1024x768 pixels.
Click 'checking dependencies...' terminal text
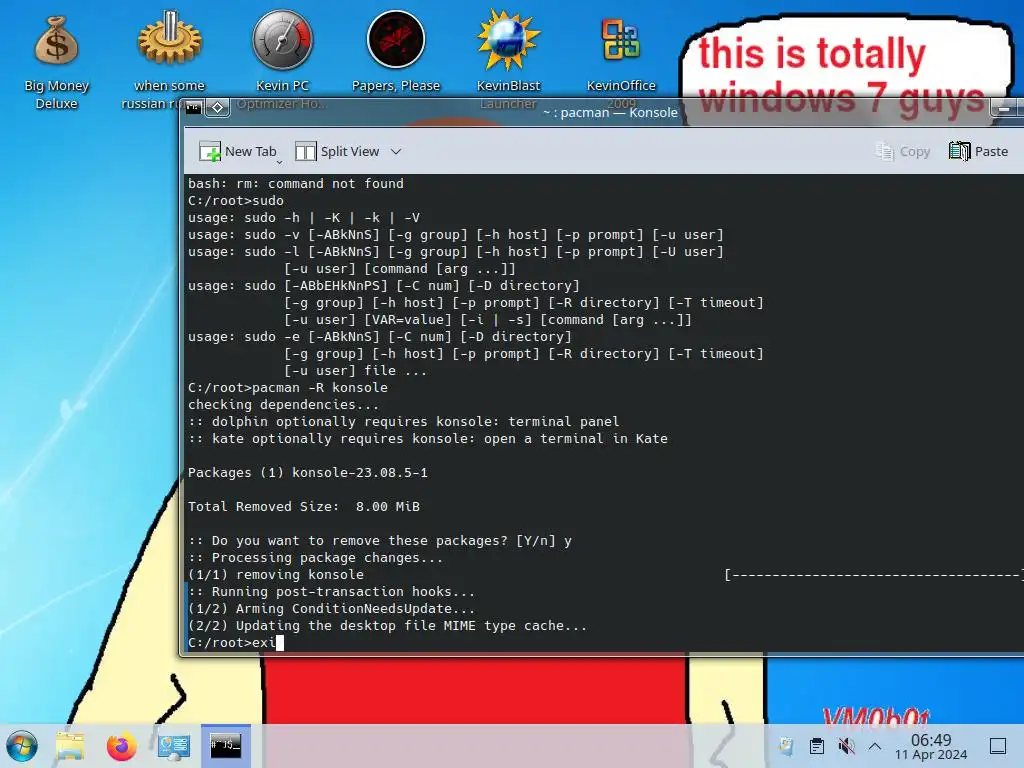(283, 405)
